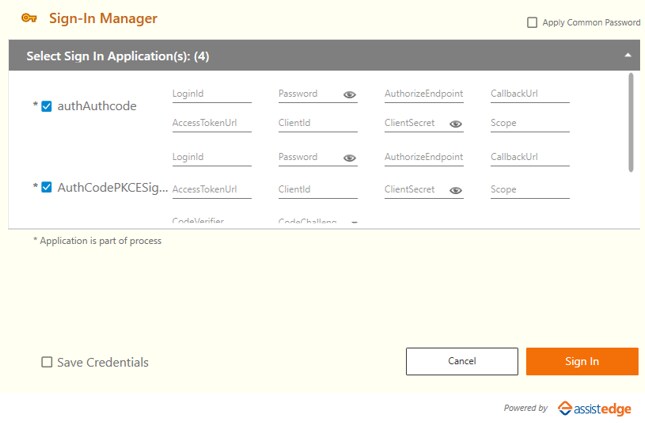Image resolution: width=645 pixels, height=423 pixels.
Task: Collapse the Select Sign In Application(s) panel
Action: click(x=627, y=56)
